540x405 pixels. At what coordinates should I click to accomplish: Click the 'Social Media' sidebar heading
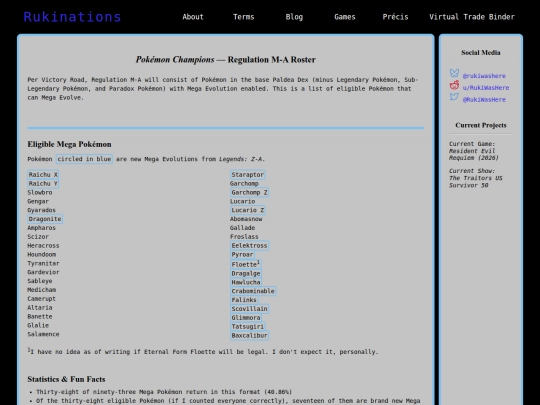click(481, 53)
